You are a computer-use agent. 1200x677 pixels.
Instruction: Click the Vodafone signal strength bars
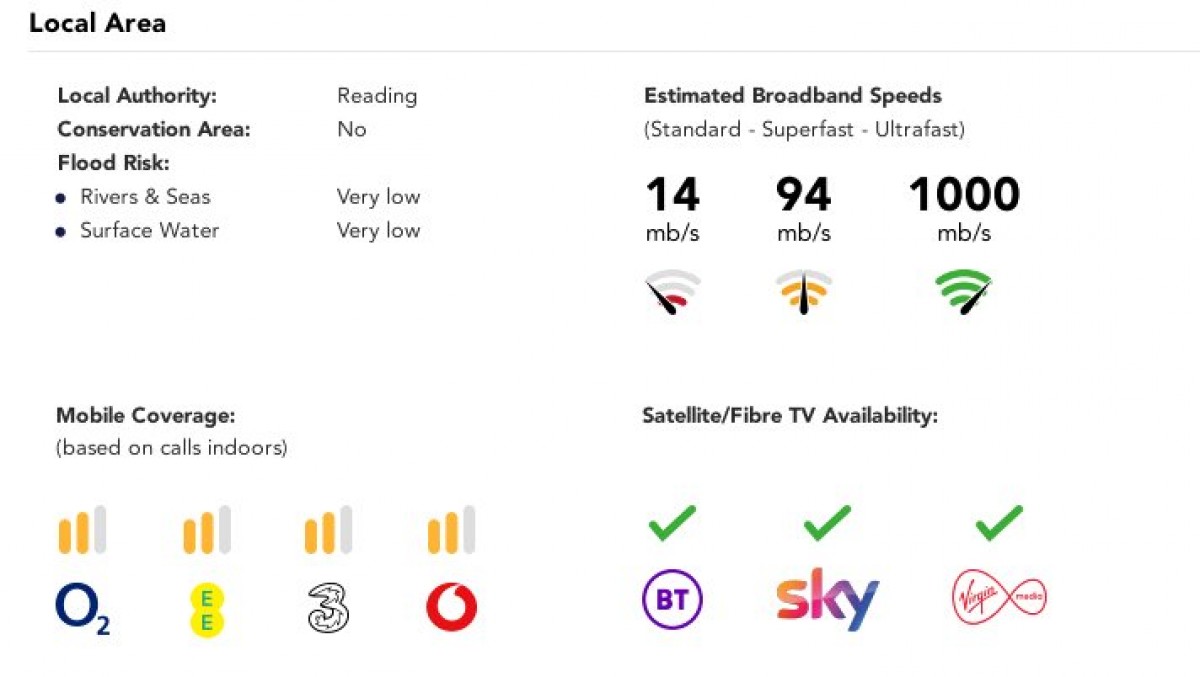click(451, 530)
